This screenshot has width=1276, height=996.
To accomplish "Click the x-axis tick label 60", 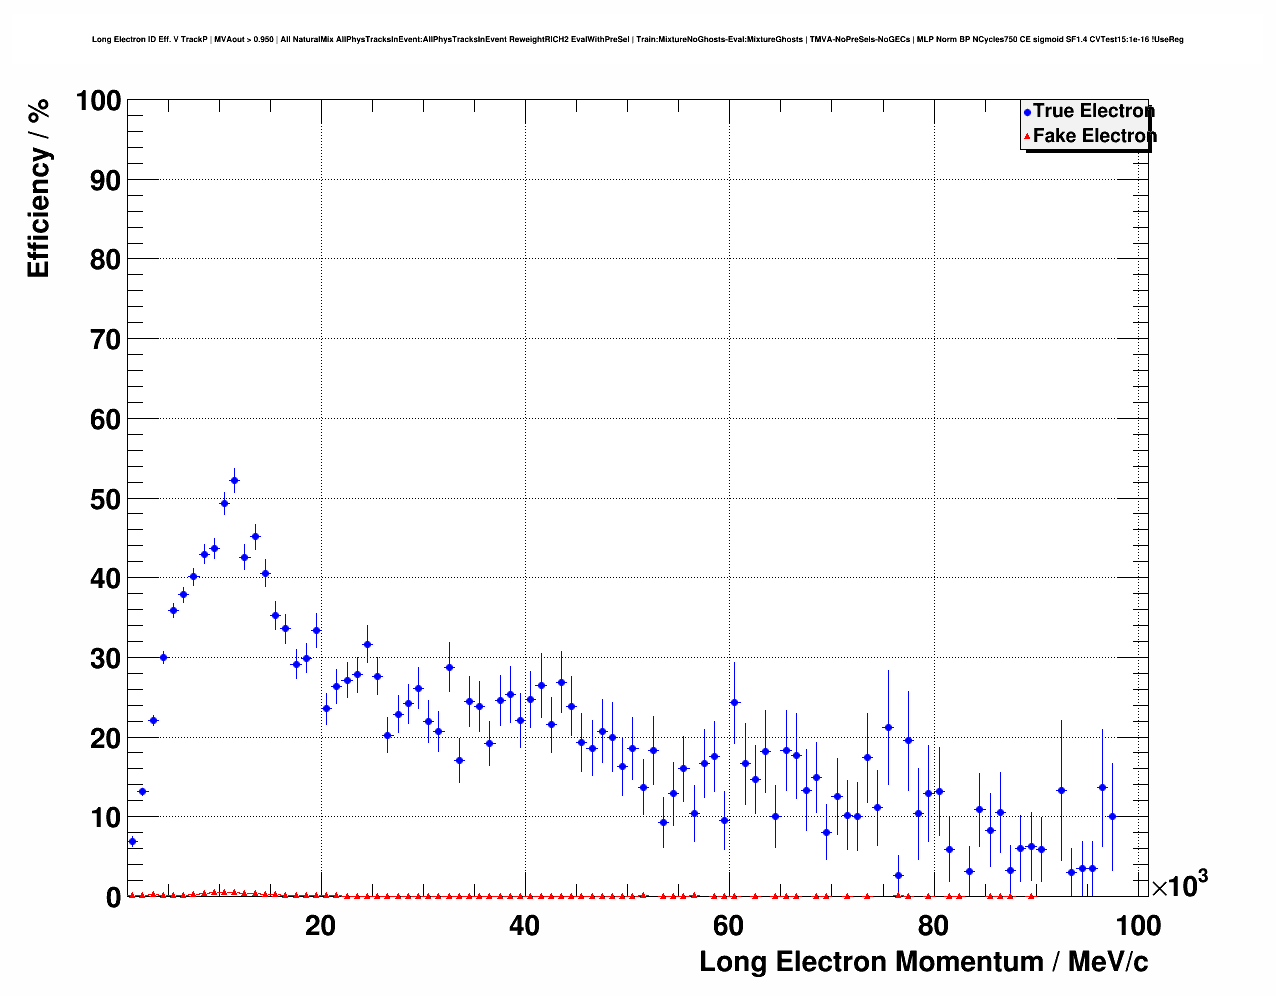I will point(728,926).
